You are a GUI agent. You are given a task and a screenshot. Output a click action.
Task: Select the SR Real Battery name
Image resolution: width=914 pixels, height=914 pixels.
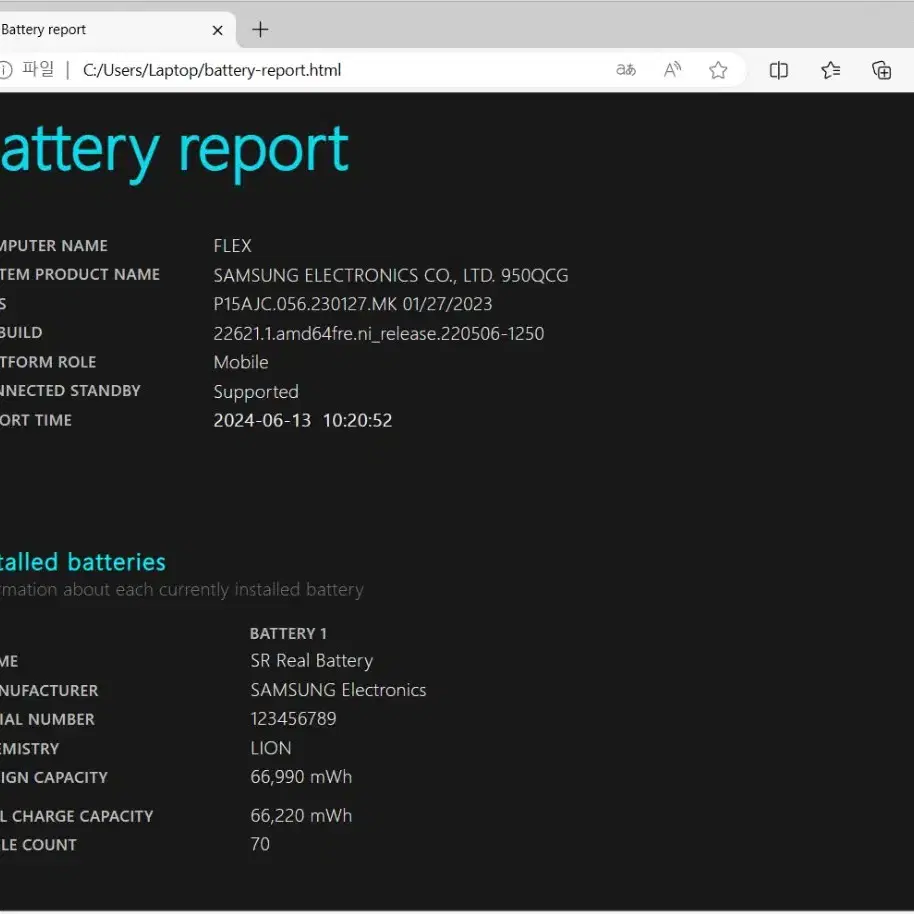311,660
